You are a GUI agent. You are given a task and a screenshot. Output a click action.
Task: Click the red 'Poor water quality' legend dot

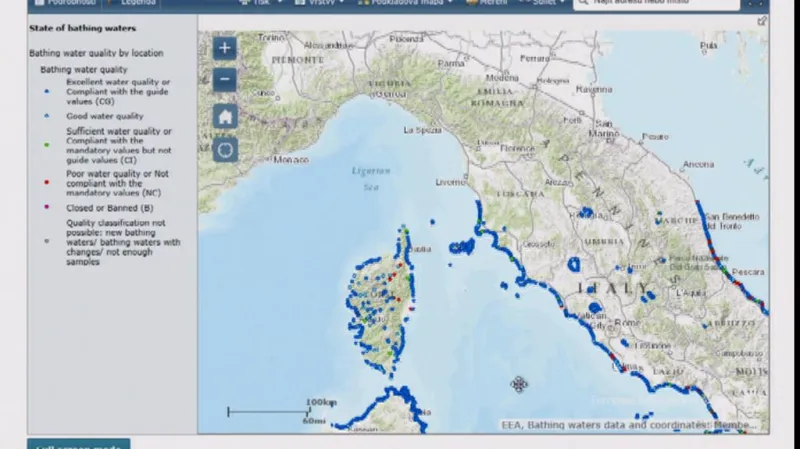coord(46,182)
